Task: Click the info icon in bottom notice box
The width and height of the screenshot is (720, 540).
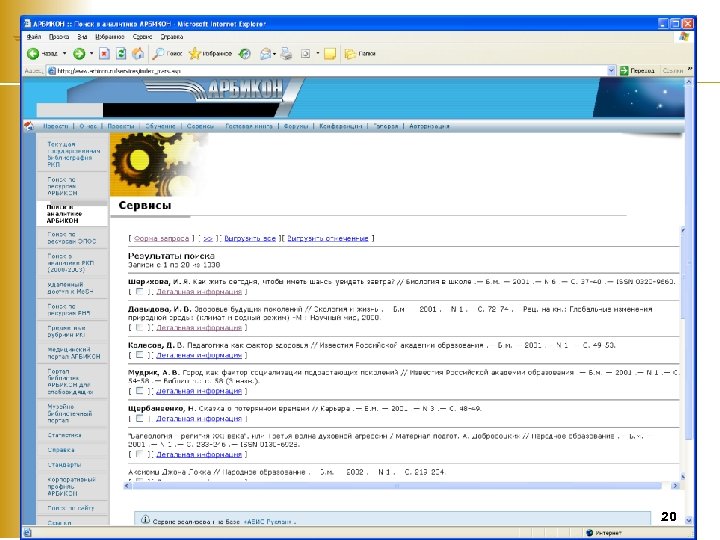Action: (145, 520)
